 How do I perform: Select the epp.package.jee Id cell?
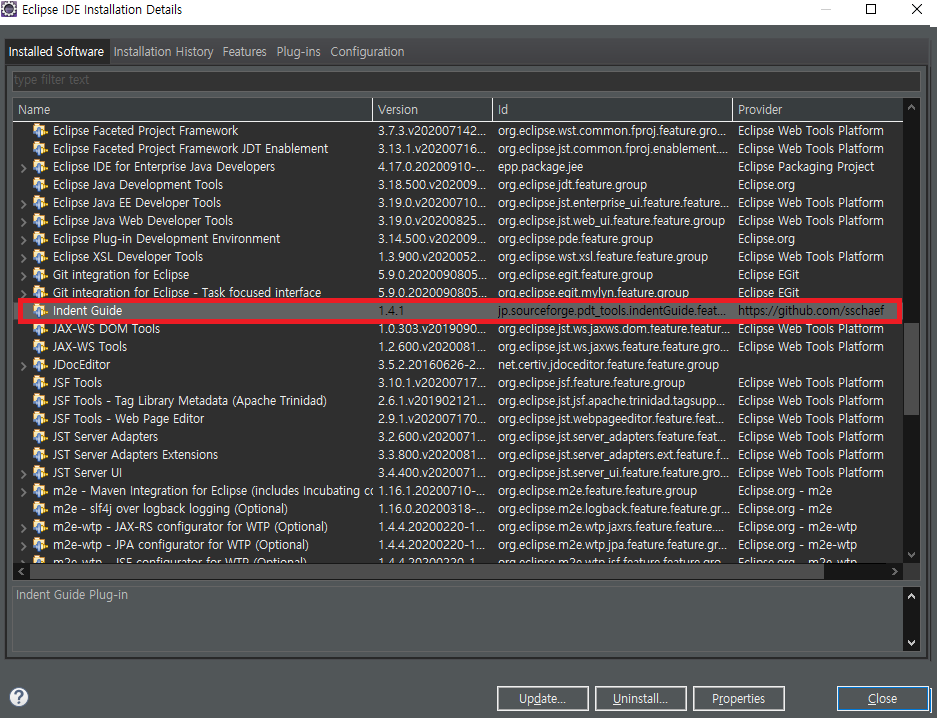pyautogui.click(x=613, y=167)
